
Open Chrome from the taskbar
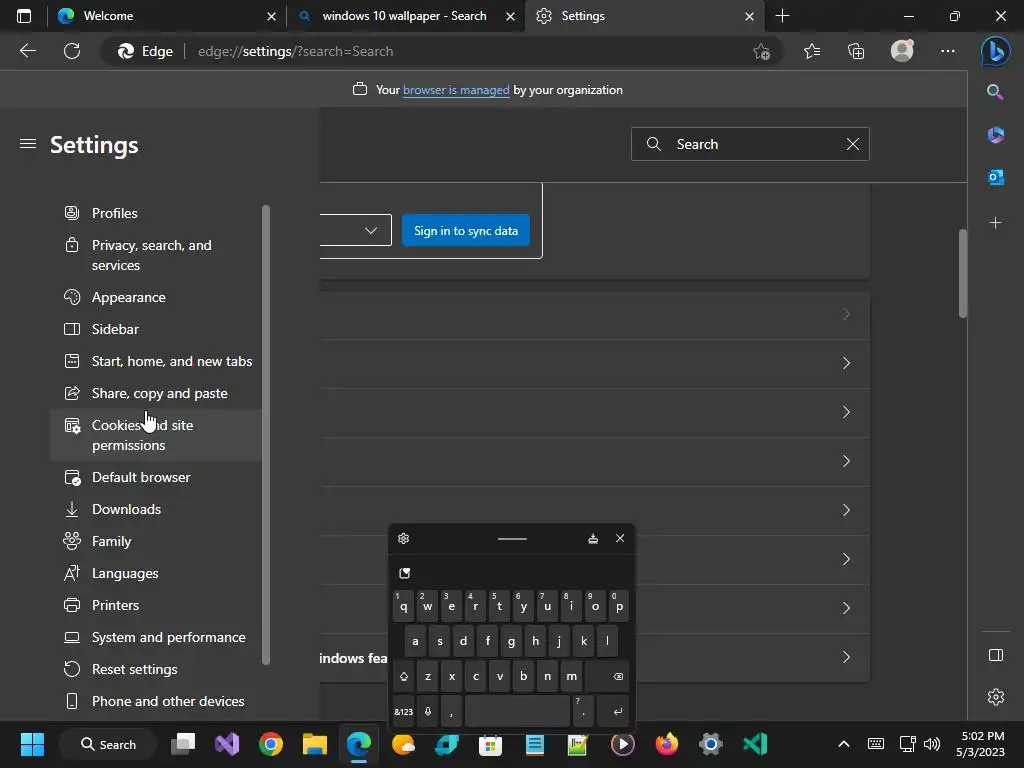coord(270,744)
